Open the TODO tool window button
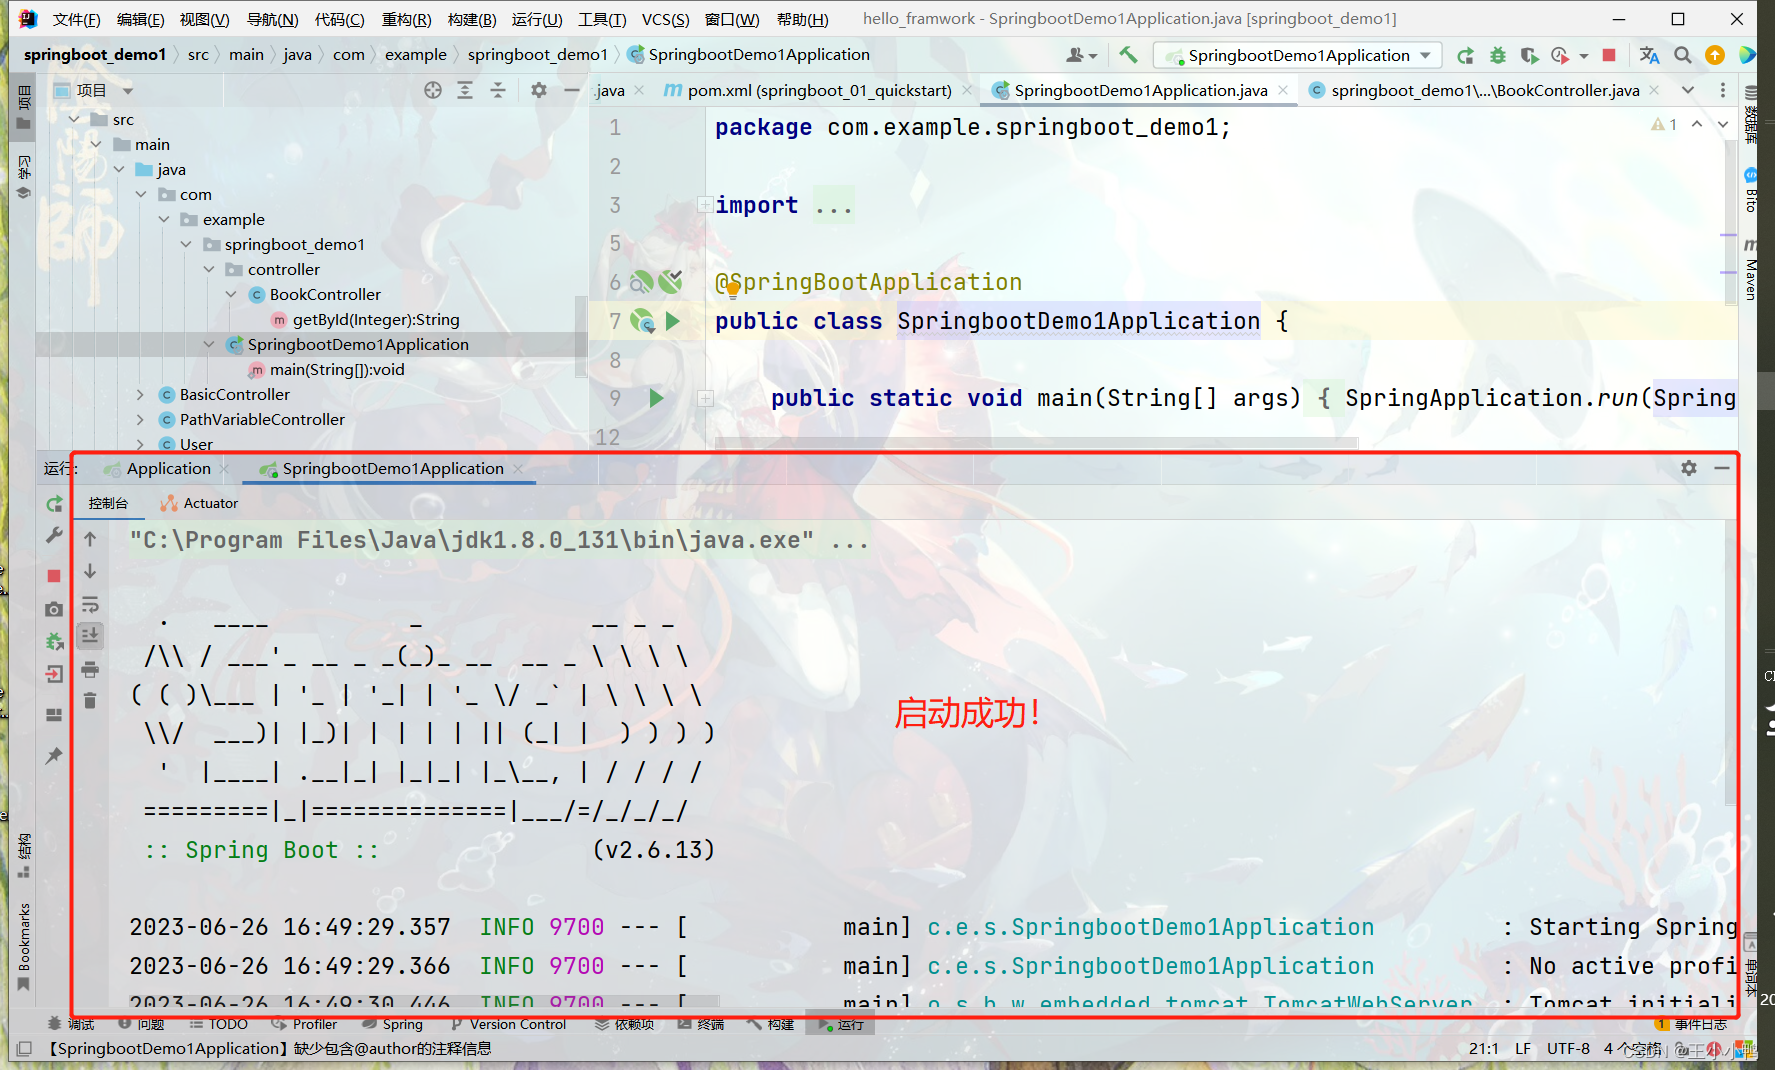The image size is (1775, 1070). click(x=218, y=1024)
